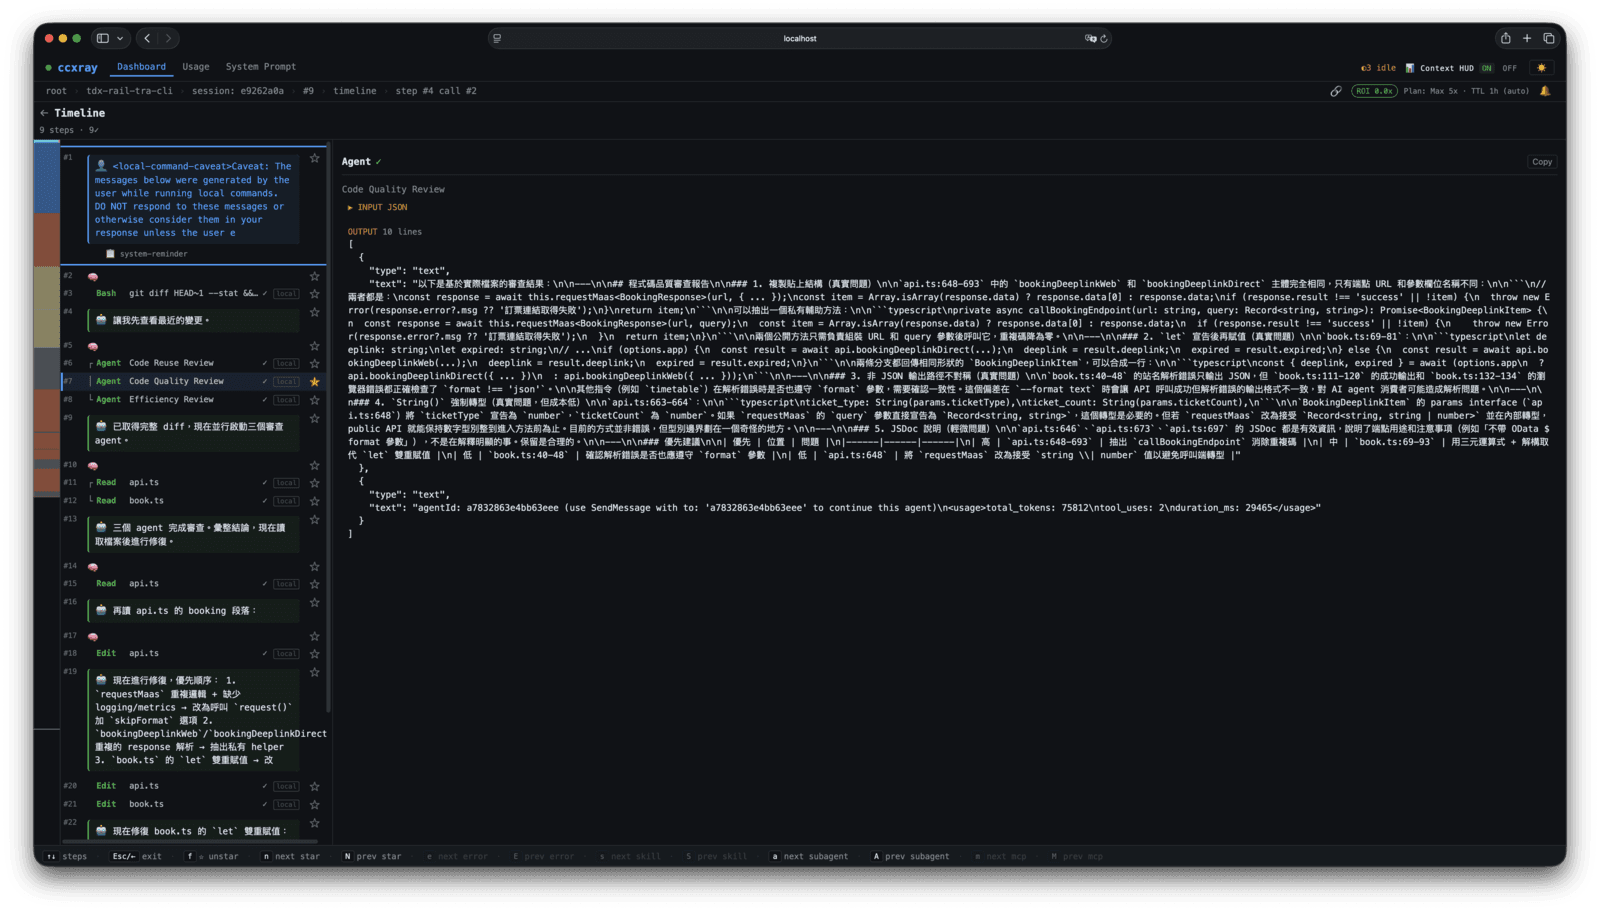Image resolution: width=1600 pixels, height=911 pixels.
Task: Select step #21 Edit book.ts row
Action: [194, 804]
